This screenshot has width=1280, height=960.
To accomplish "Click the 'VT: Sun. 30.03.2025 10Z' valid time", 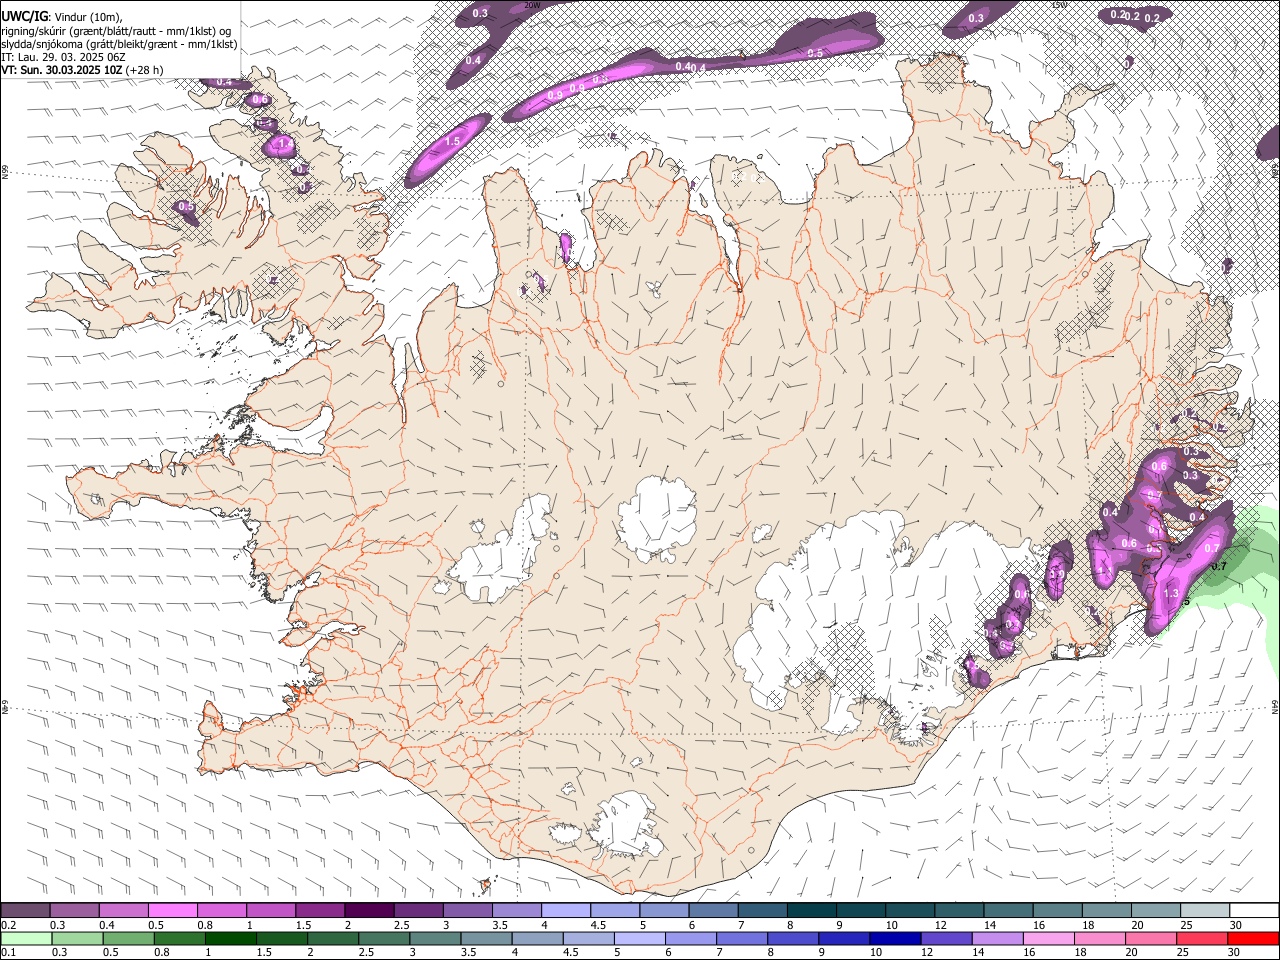I will [62, 70].
